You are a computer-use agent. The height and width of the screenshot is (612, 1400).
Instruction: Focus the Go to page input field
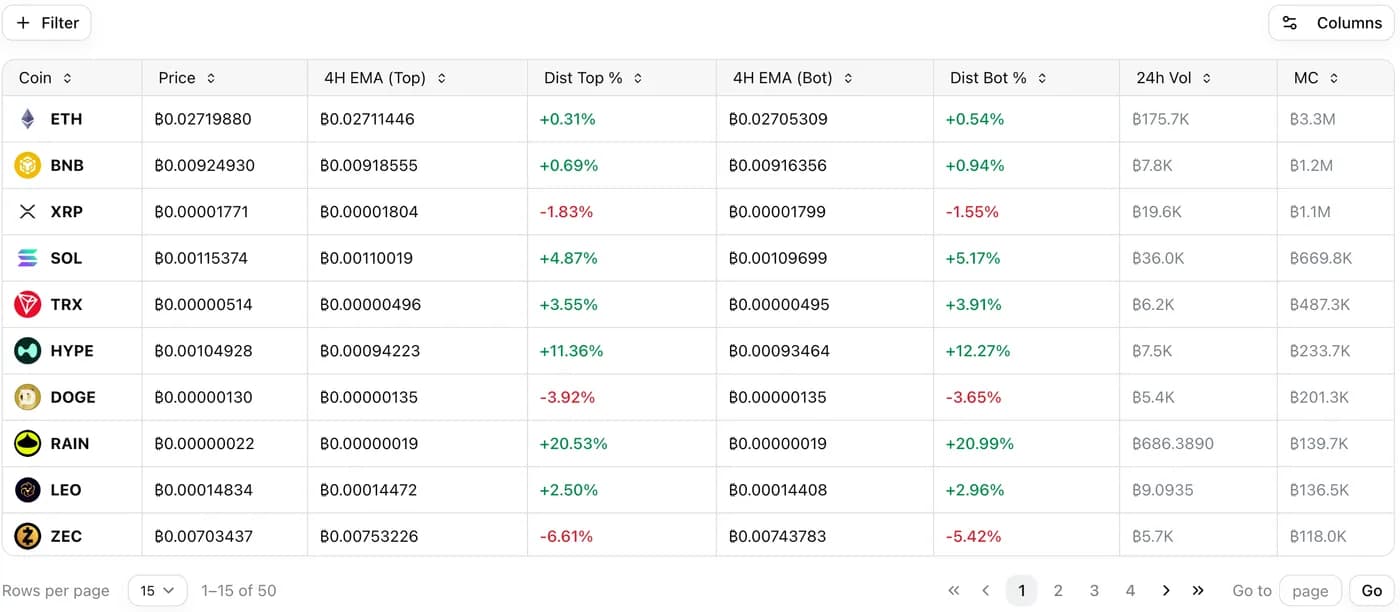tap(1310, 591)
